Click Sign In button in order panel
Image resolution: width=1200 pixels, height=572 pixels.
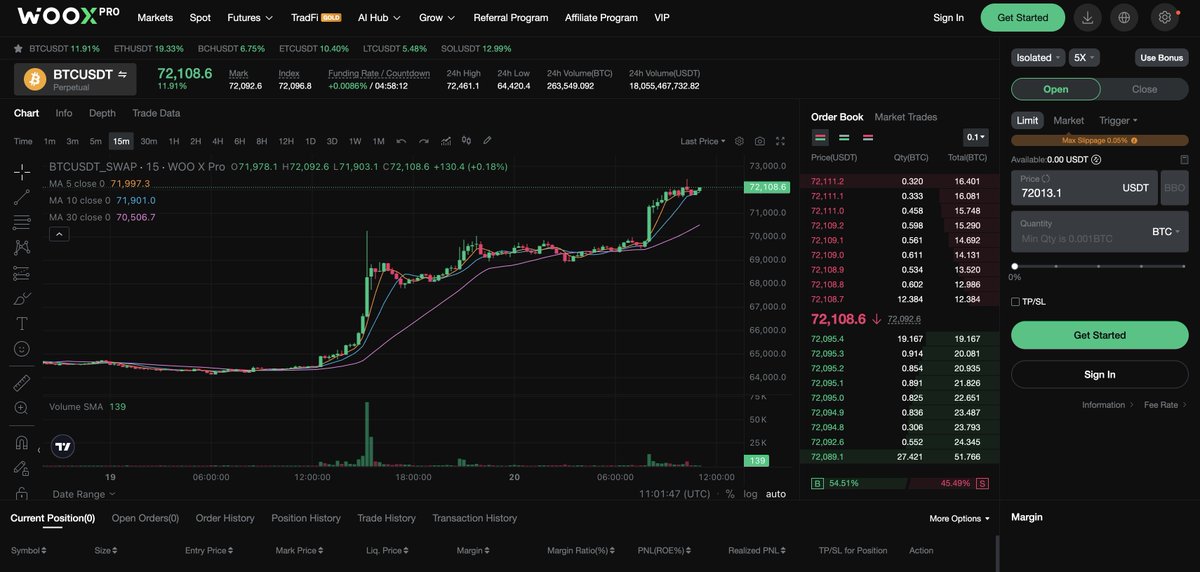click(1100, 374)
